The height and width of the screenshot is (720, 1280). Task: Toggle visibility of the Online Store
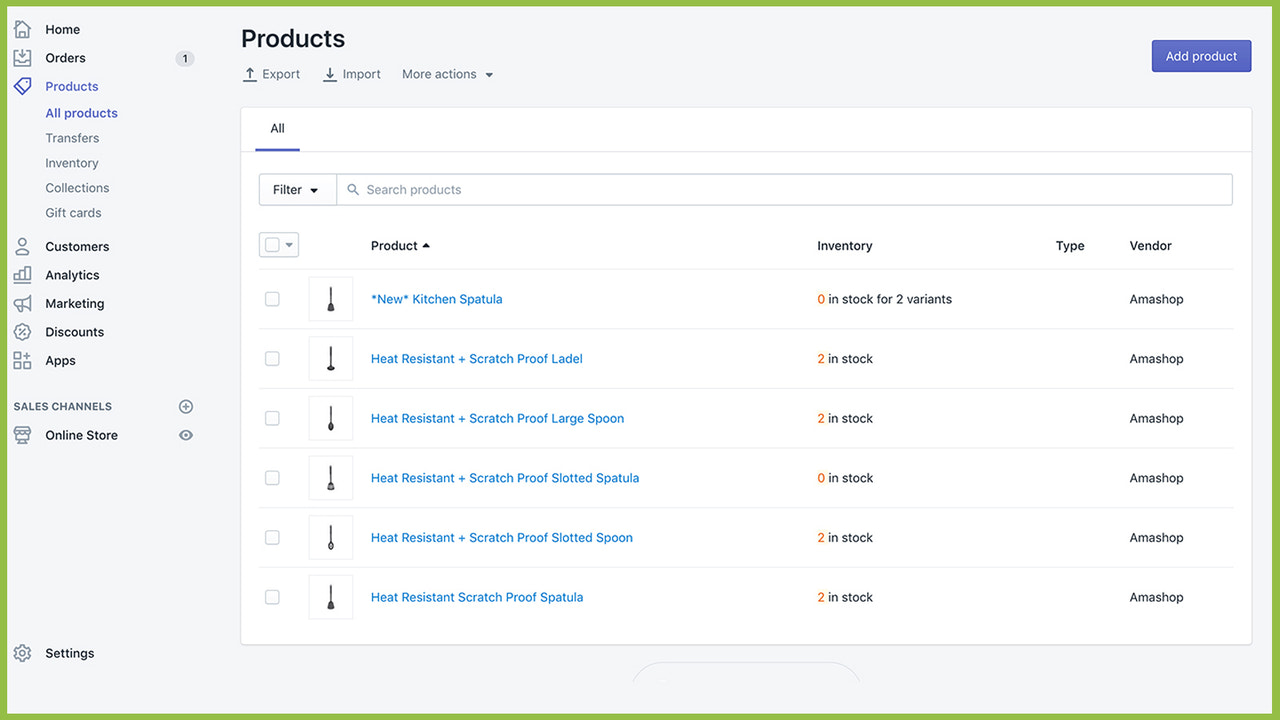(x=186, y=435)
